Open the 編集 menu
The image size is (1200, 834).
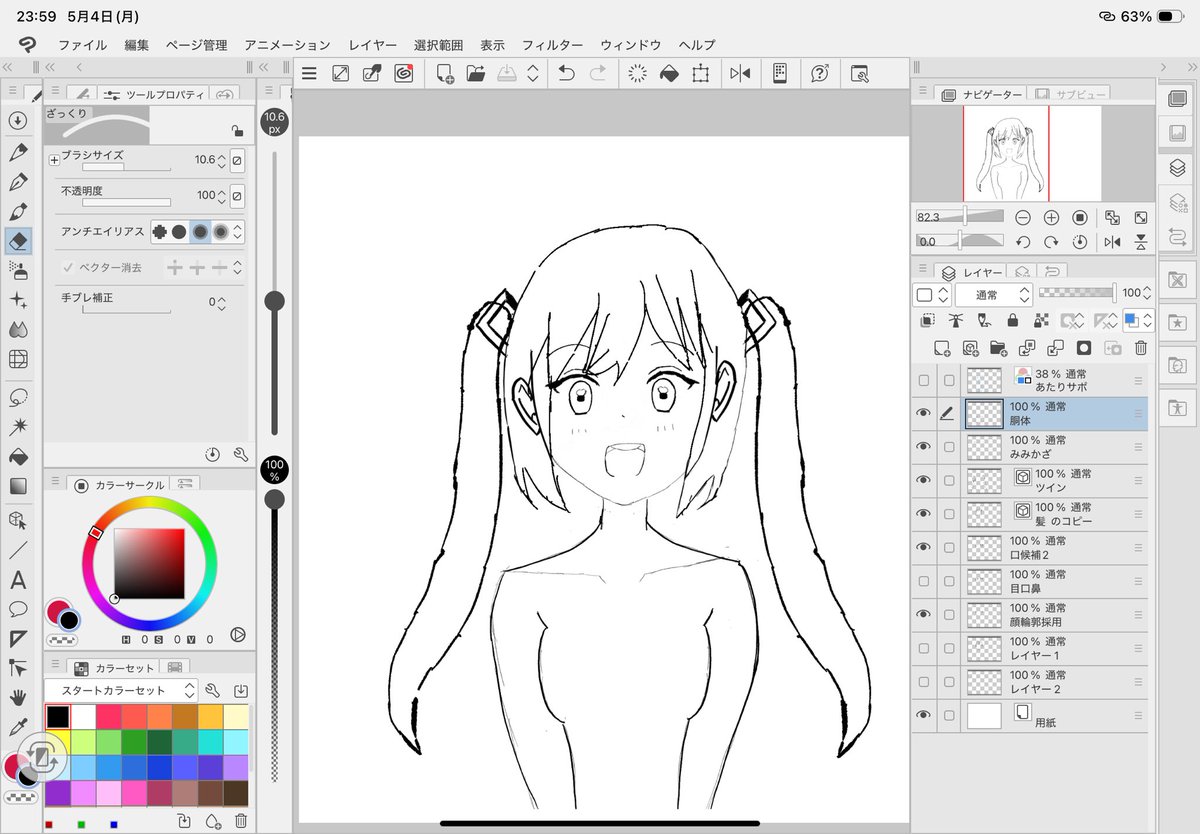point(137,45)
